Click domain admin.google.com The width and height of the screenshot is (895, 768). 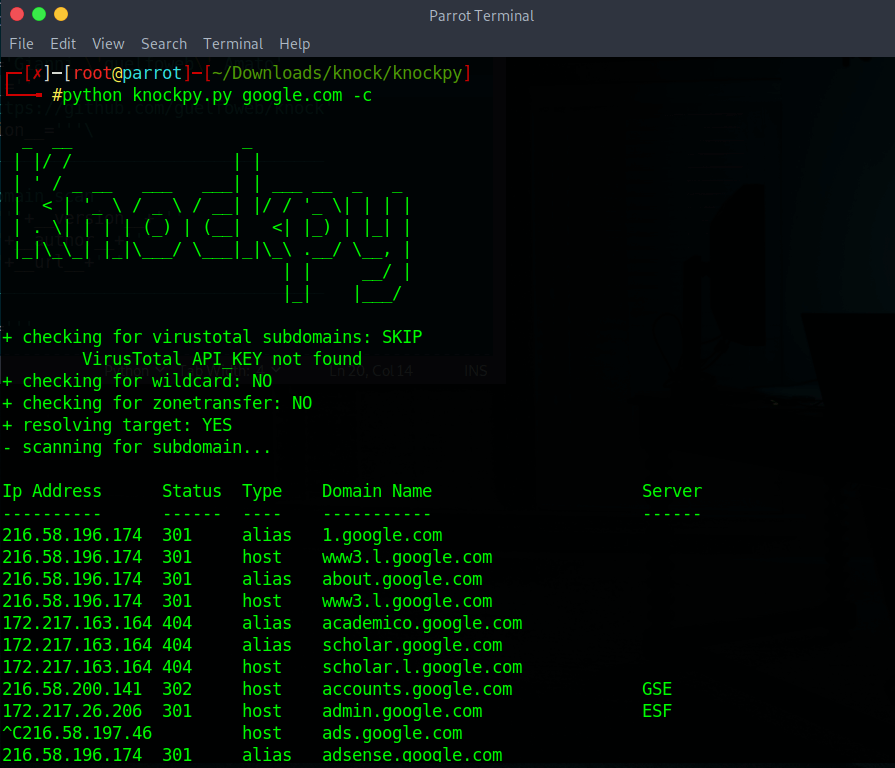(x=402, y=712)
